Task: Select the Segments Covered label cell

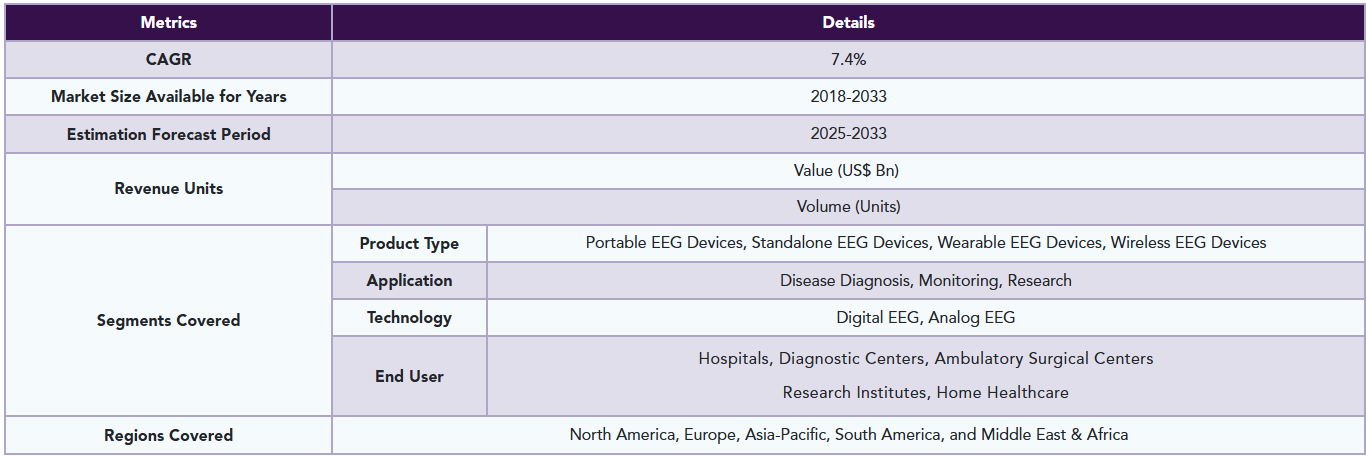Action: tap(168, 320)
